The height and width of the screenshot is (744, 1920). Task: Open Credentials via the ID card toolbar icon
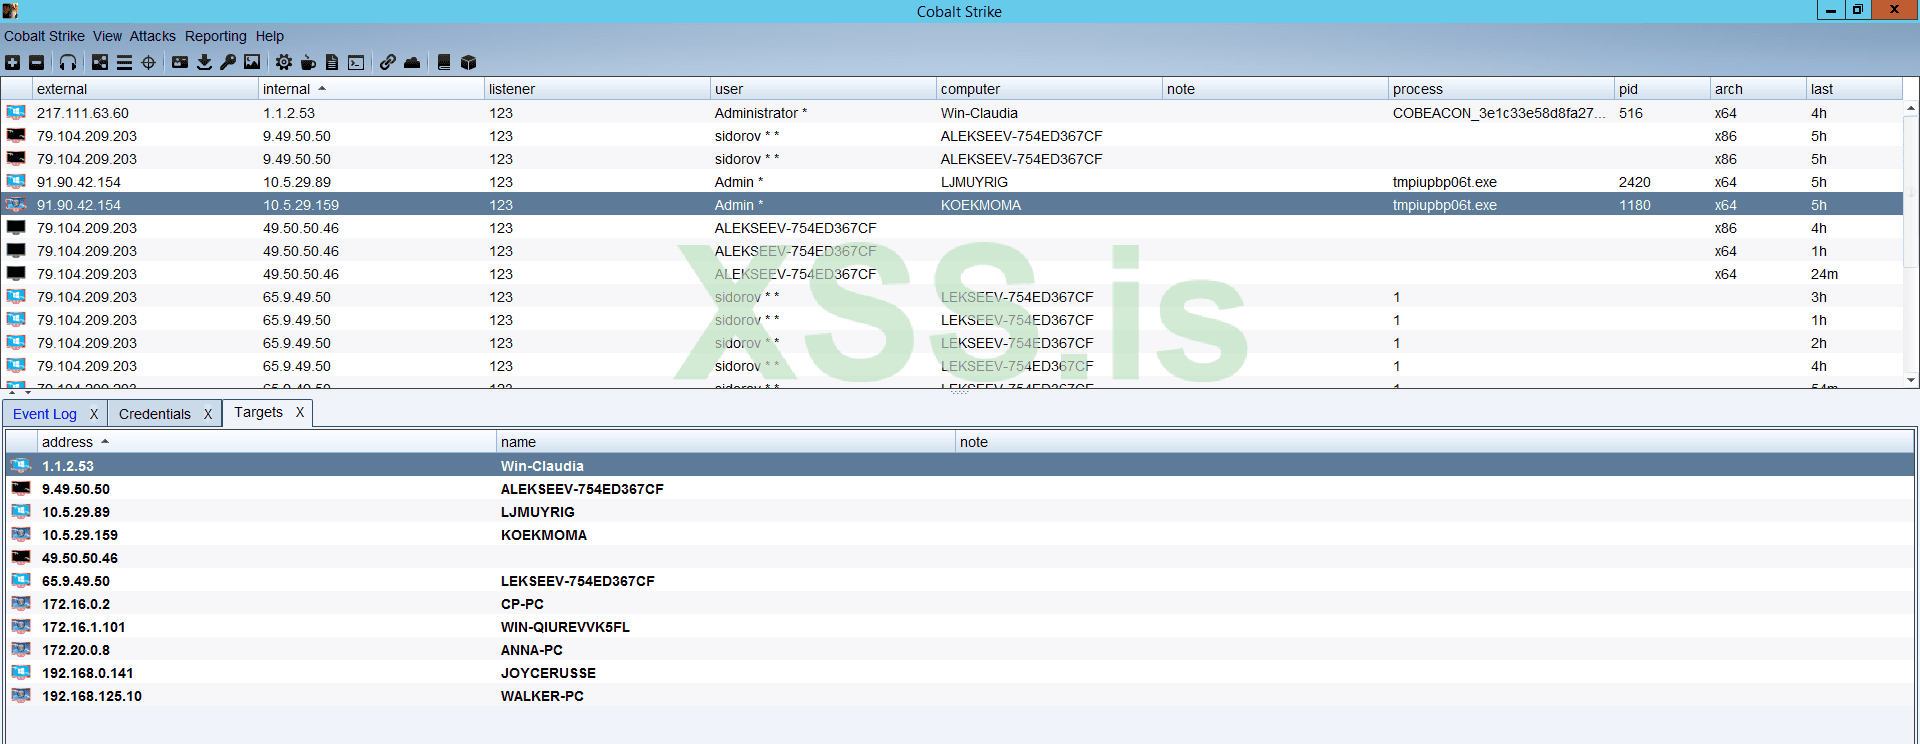pos(180,63)
